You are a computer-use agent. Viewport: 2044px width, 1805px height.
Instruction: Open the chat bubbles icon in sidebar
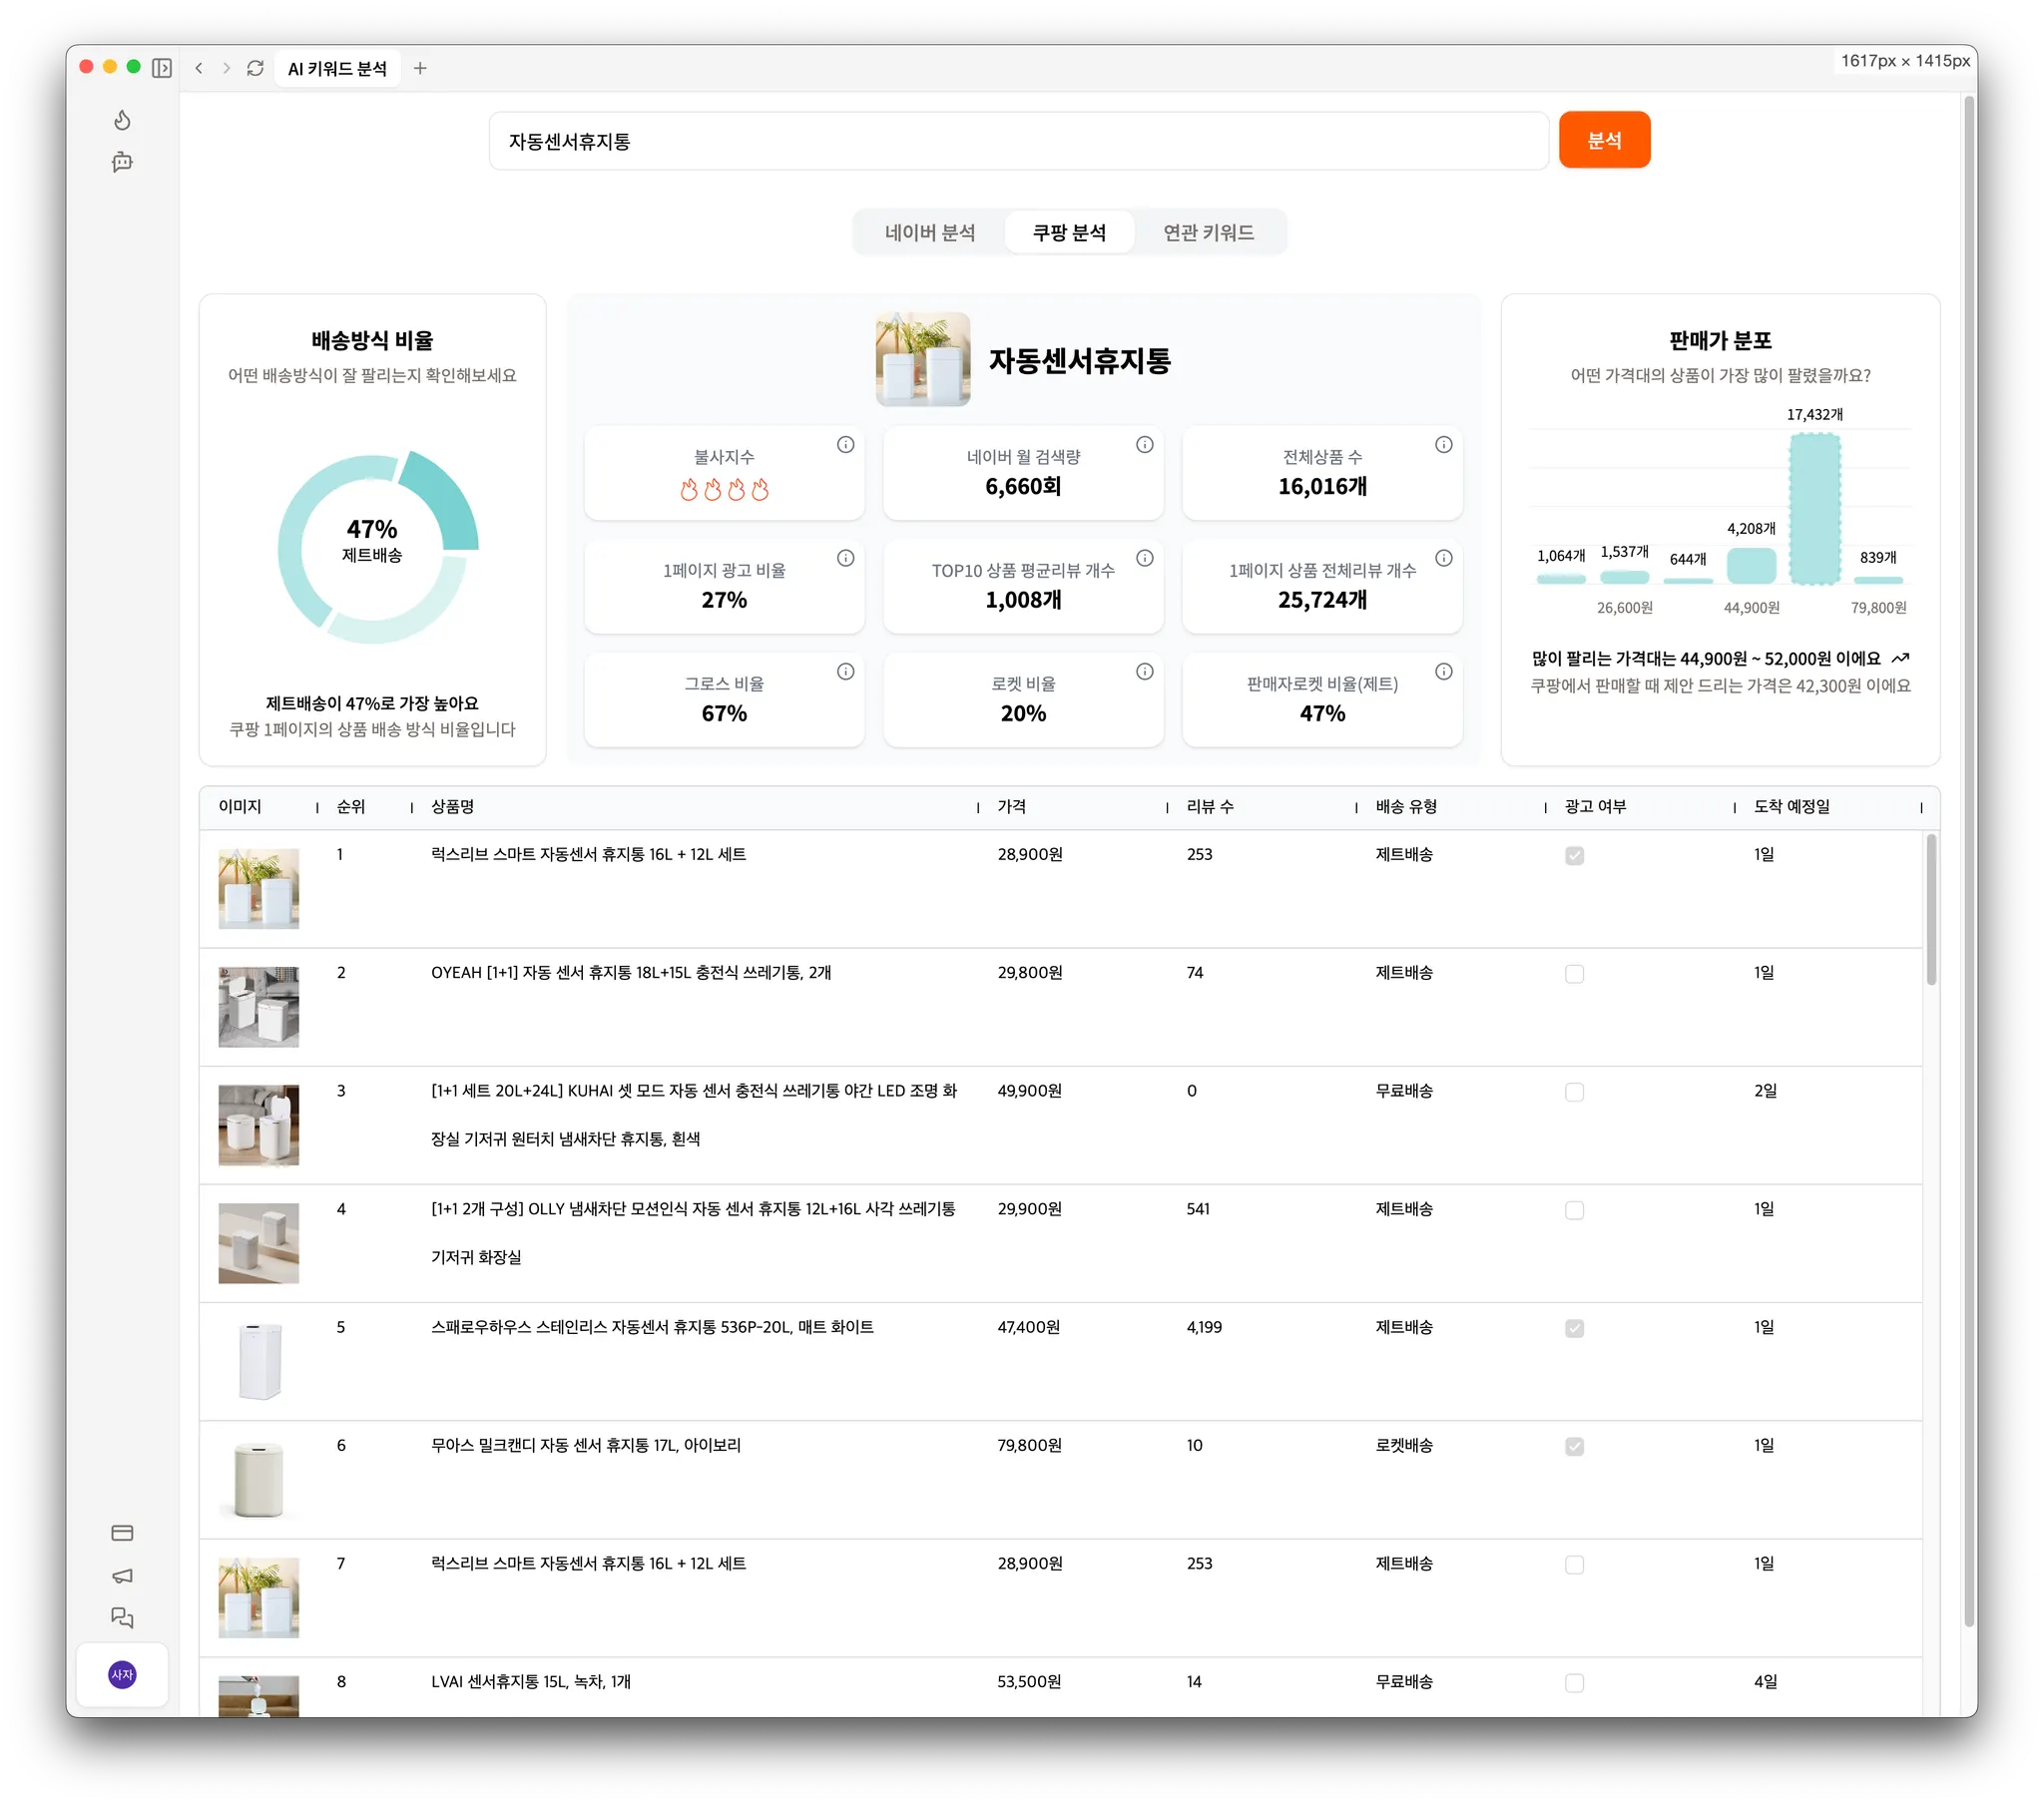[x=122, y=1617]
